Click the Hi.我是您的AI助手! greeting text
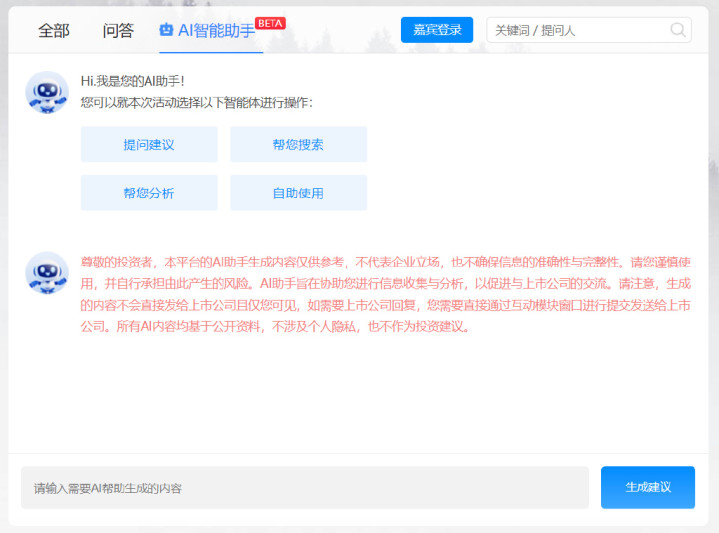Screen dimensions: 719x533 click(133, 81)
